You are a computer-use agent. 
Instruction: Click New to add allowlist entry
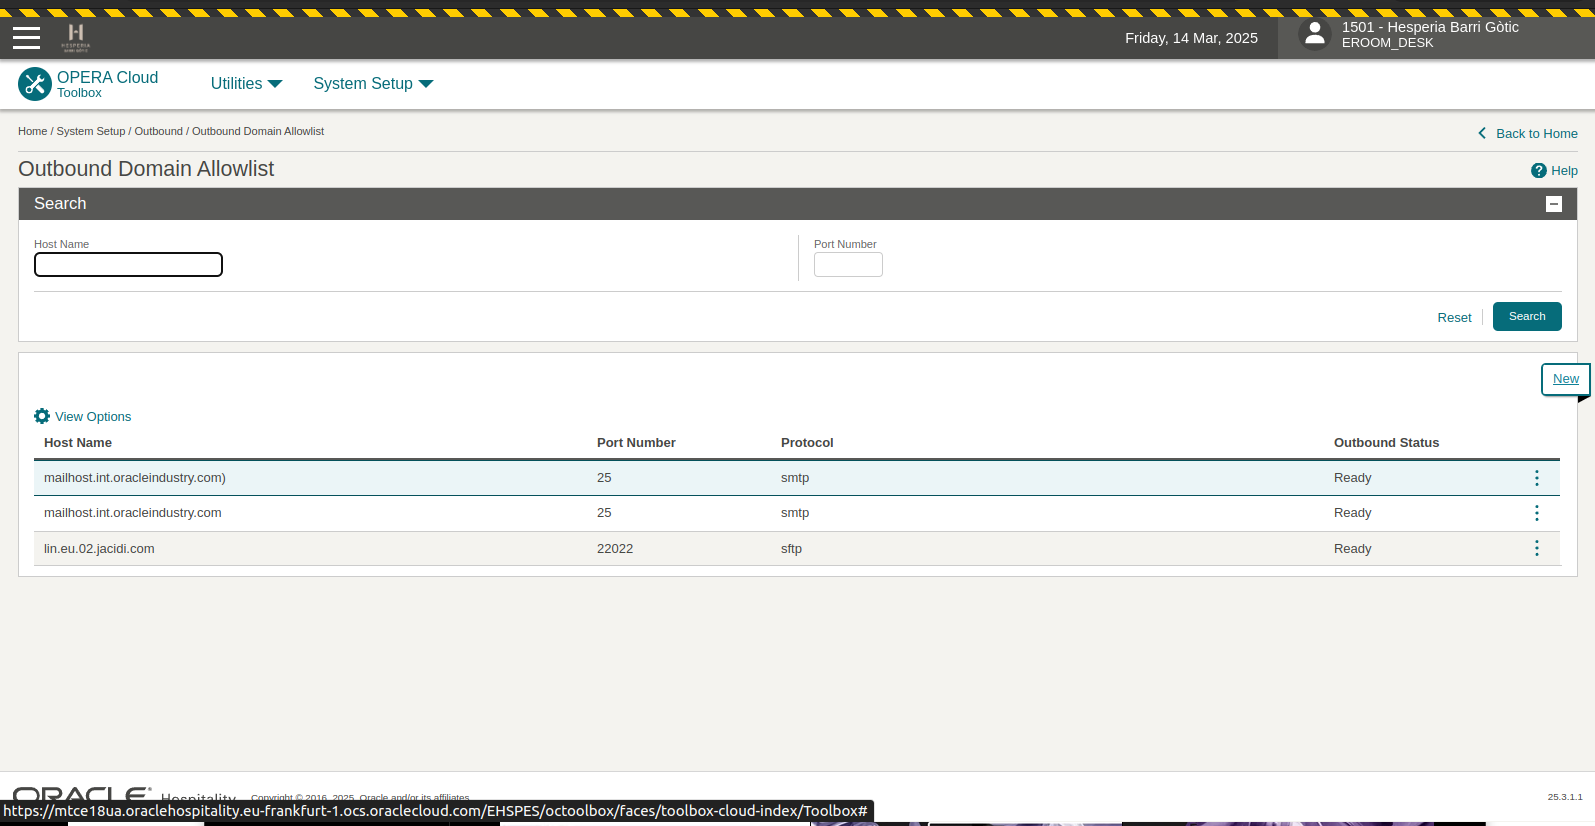(x=1565, y=379)
